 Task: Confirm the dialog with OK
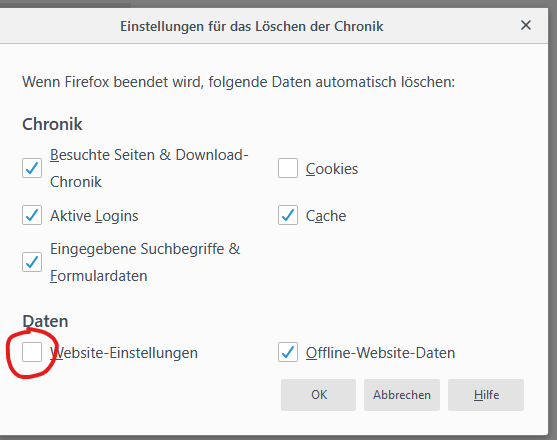(318, 395)
